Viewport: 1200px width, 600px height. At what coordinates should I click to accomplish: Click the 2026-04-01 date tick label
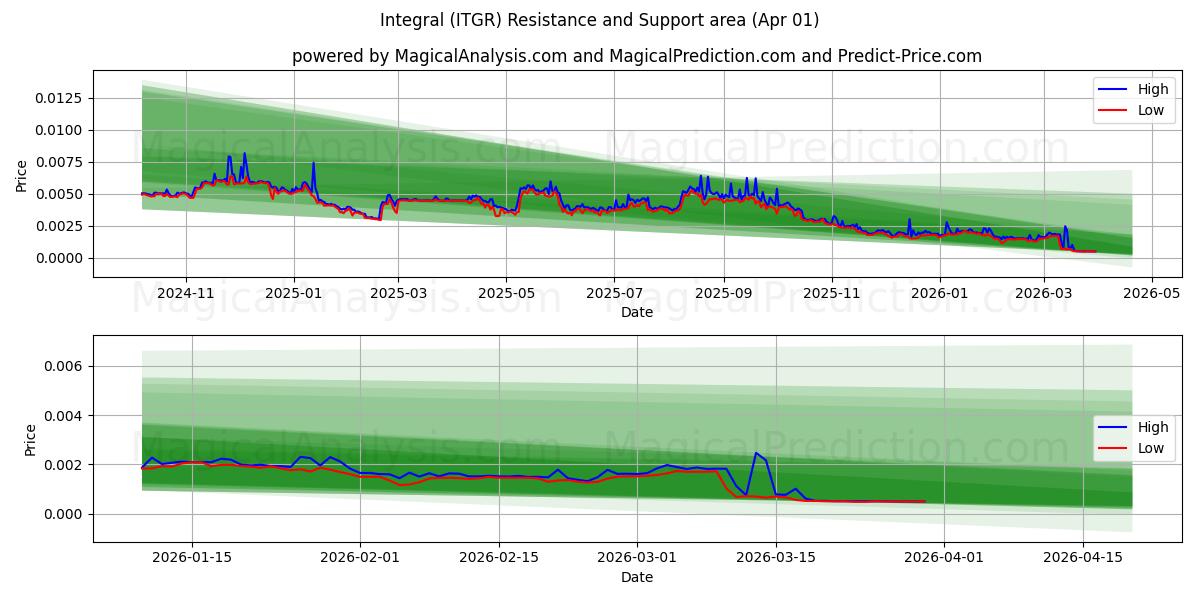945,558
